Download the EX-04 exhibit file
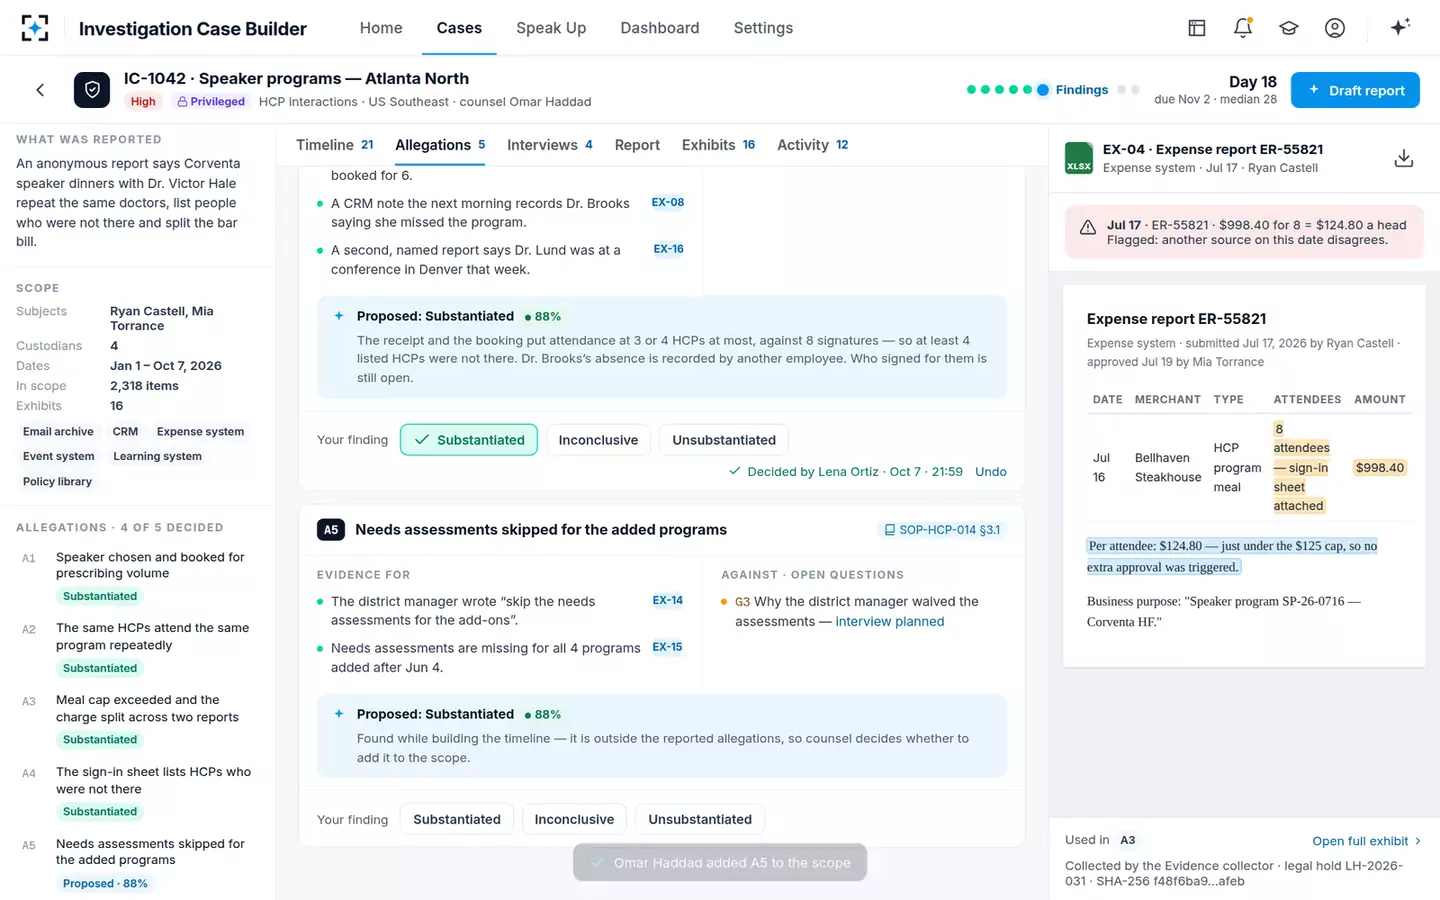 1404,158
